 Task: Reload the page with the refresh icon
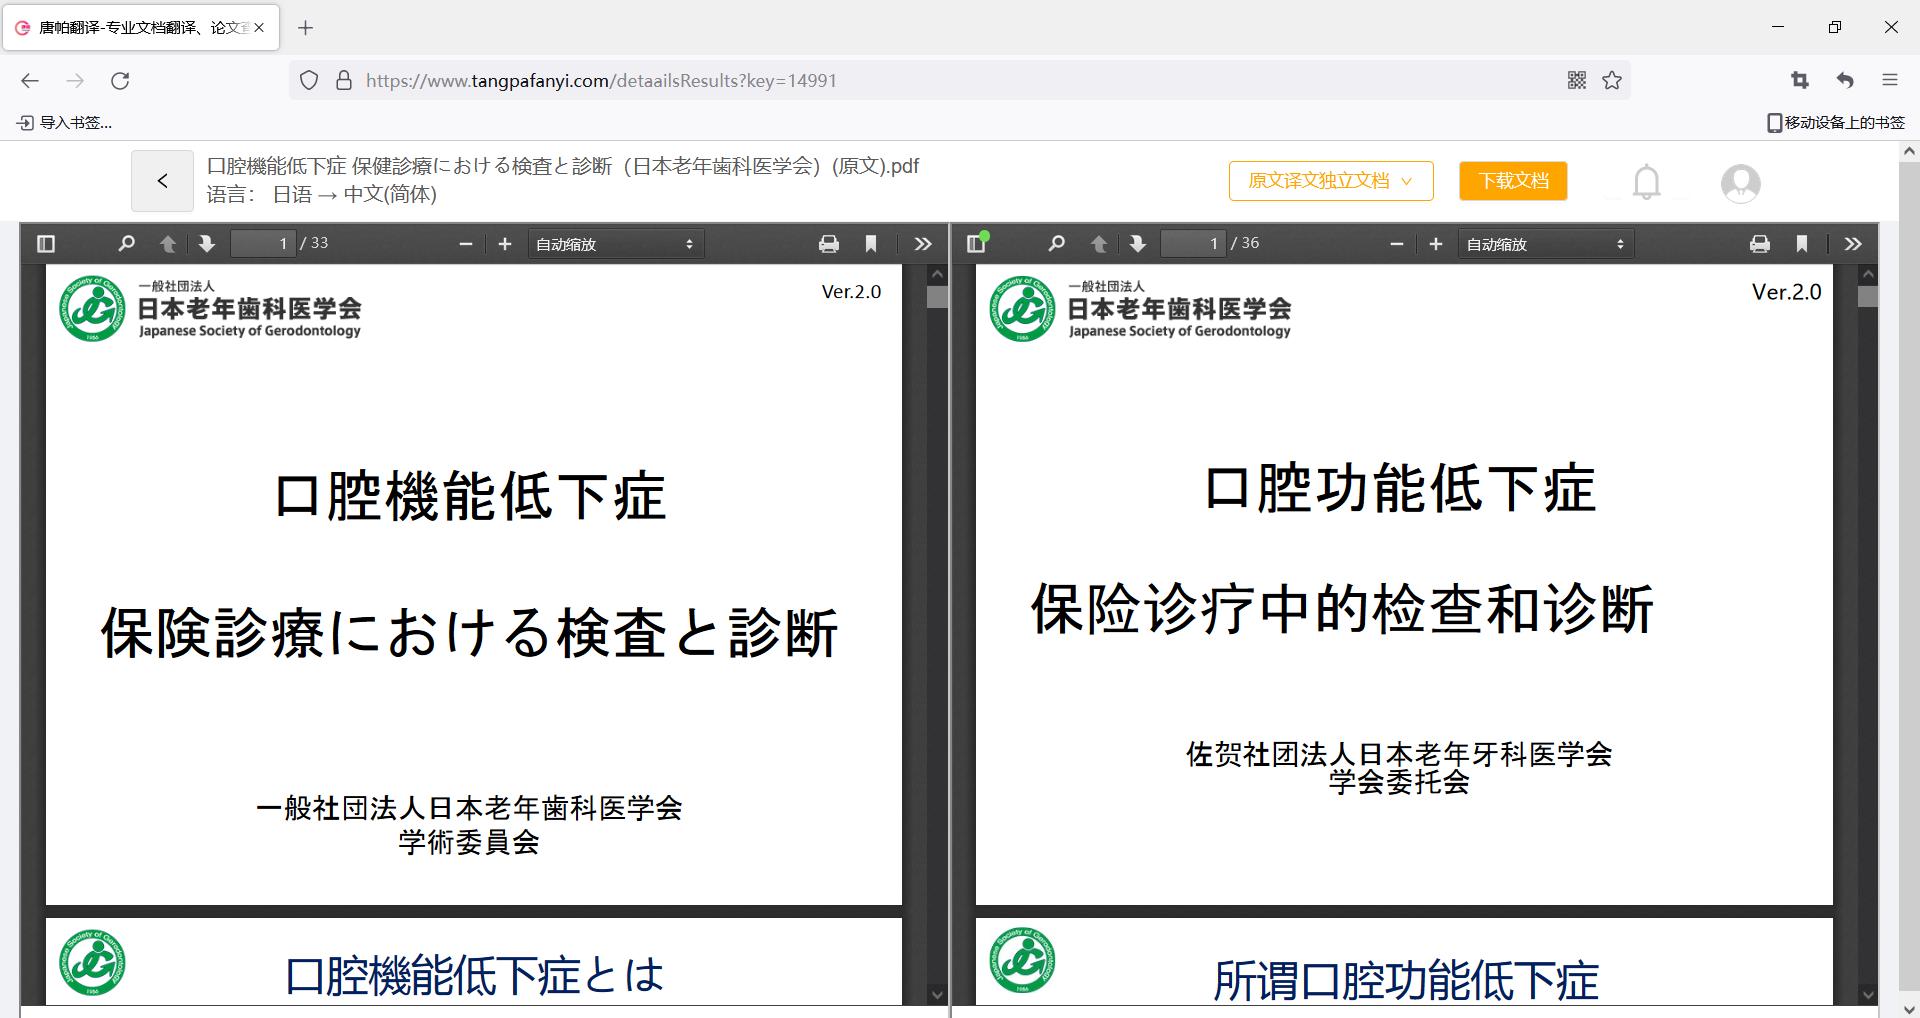tap(120, 80)
